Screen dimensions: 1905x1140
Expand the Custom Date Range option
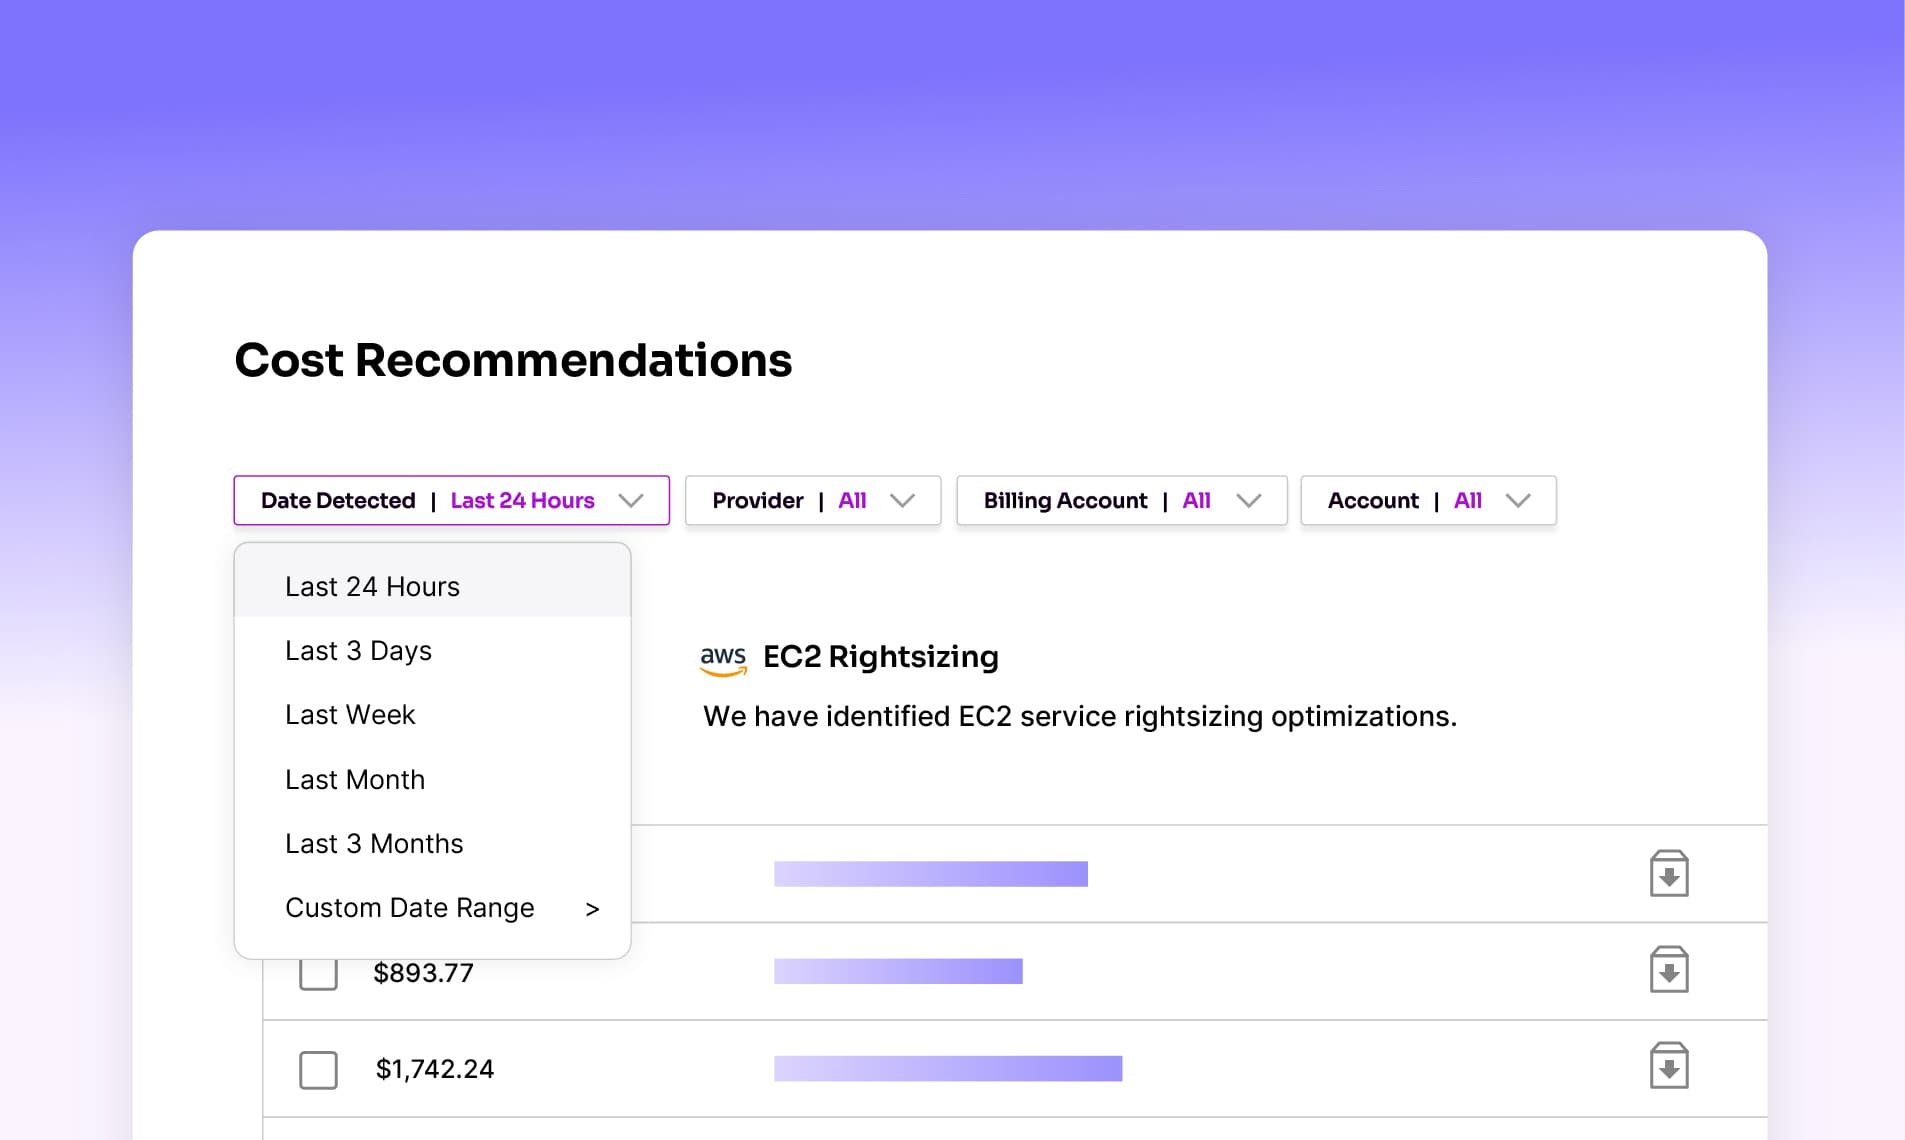pos(410,908)
